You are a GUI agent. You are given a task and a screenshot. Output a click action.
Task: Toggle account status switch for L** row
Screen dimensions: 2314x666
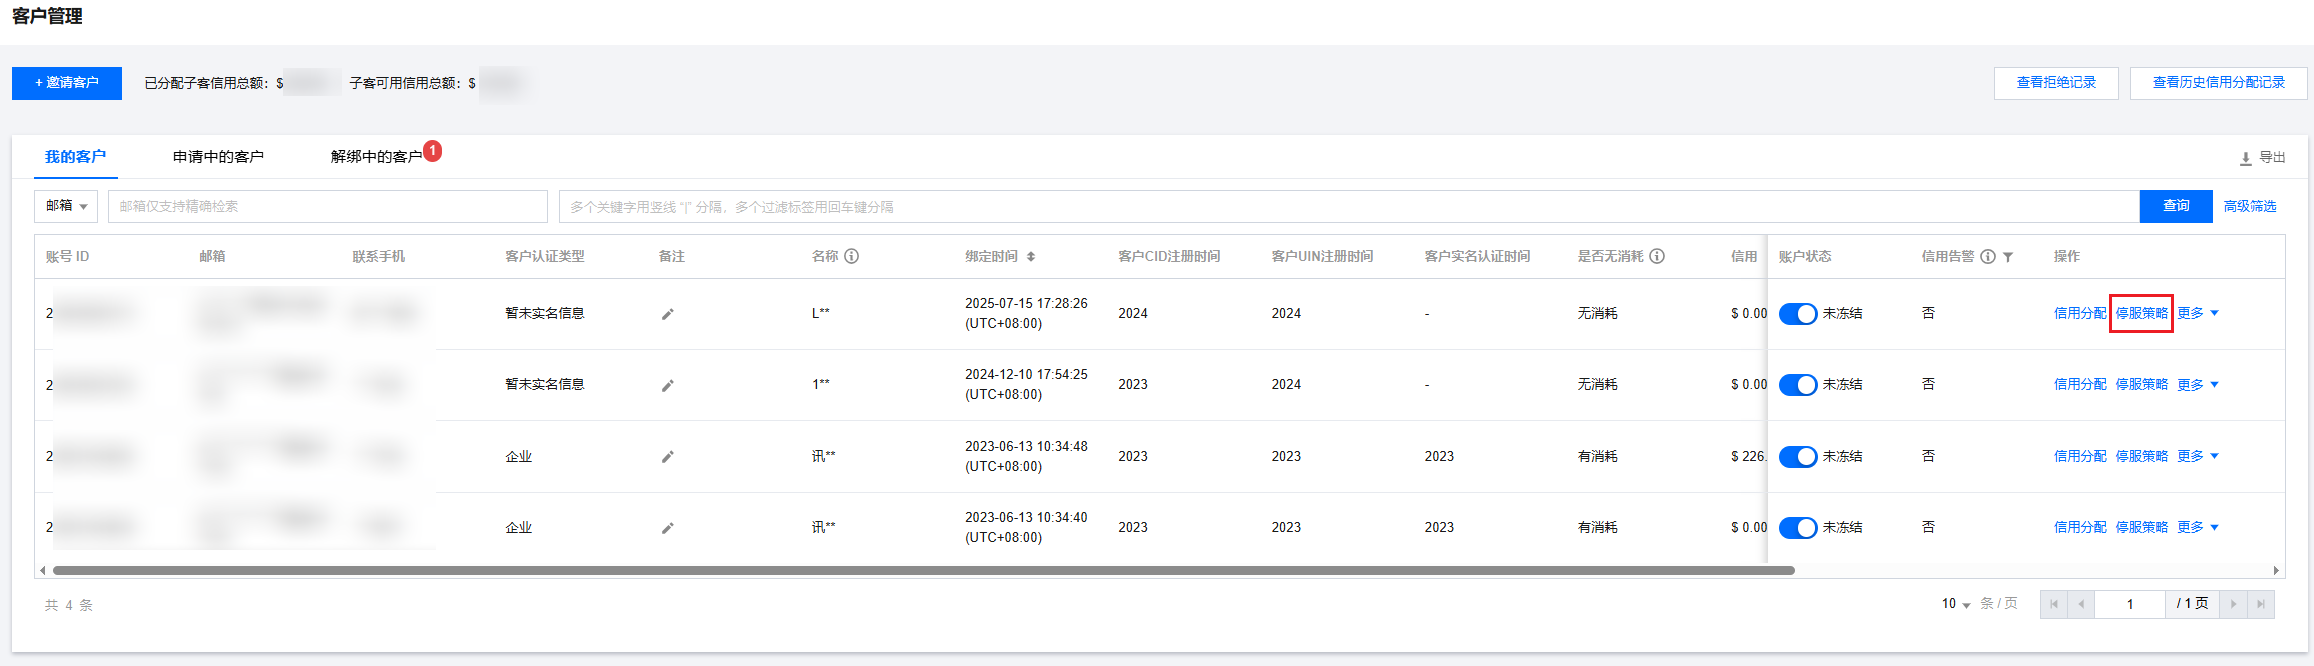(x=1798, y=314)
